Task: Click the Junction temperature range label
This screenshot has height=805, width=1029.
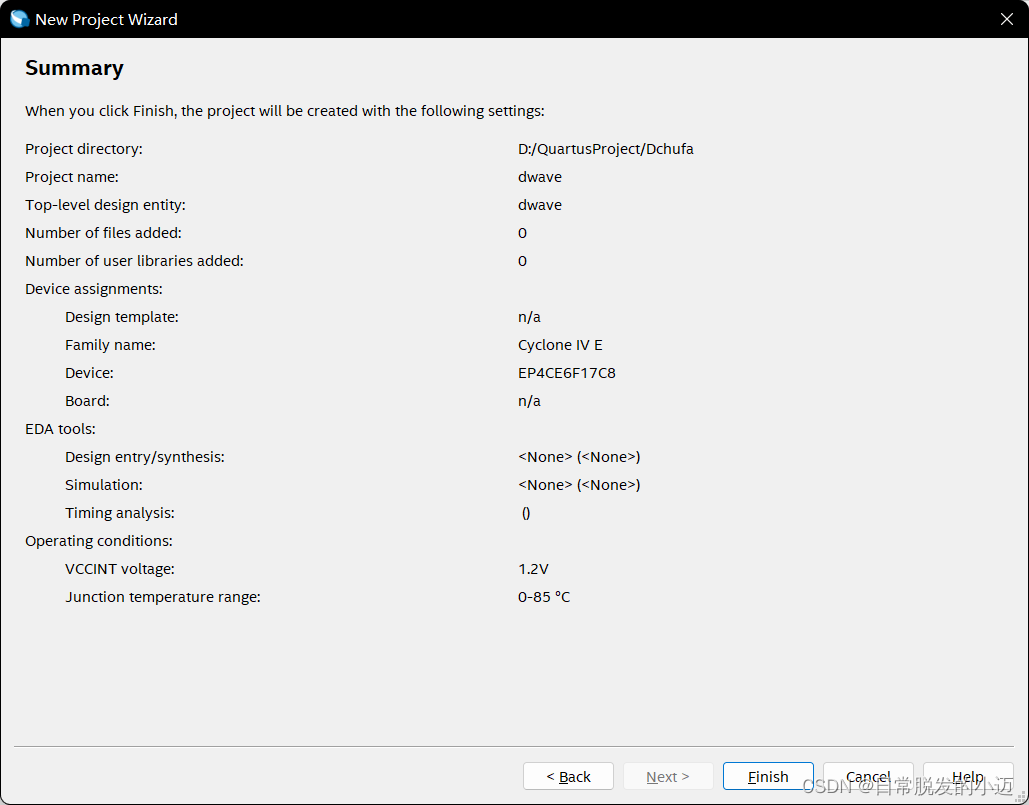Action: click(x=163, y=597)
